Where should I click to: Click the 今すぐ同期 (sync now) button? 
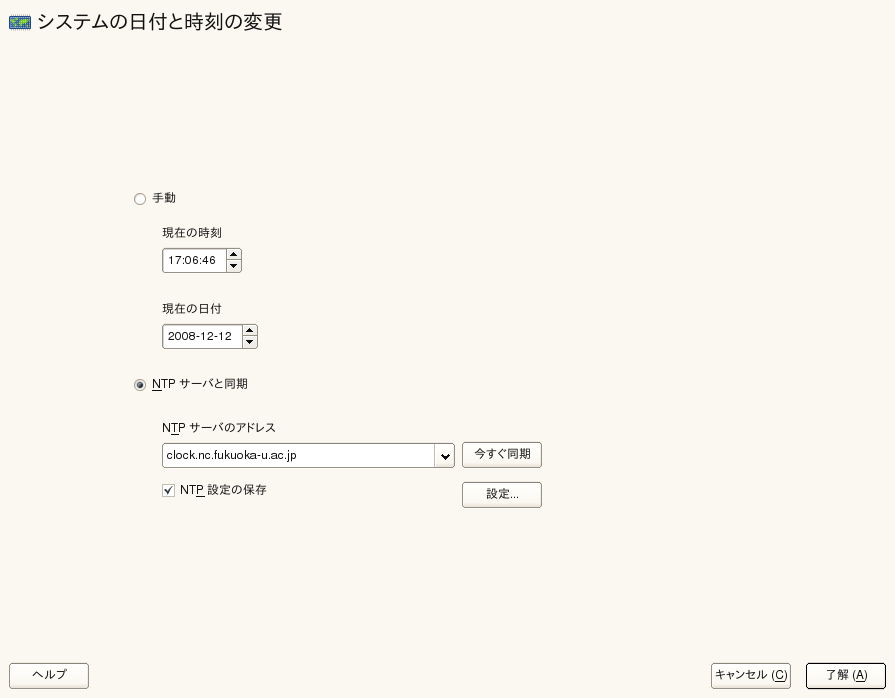click(502, 455)
